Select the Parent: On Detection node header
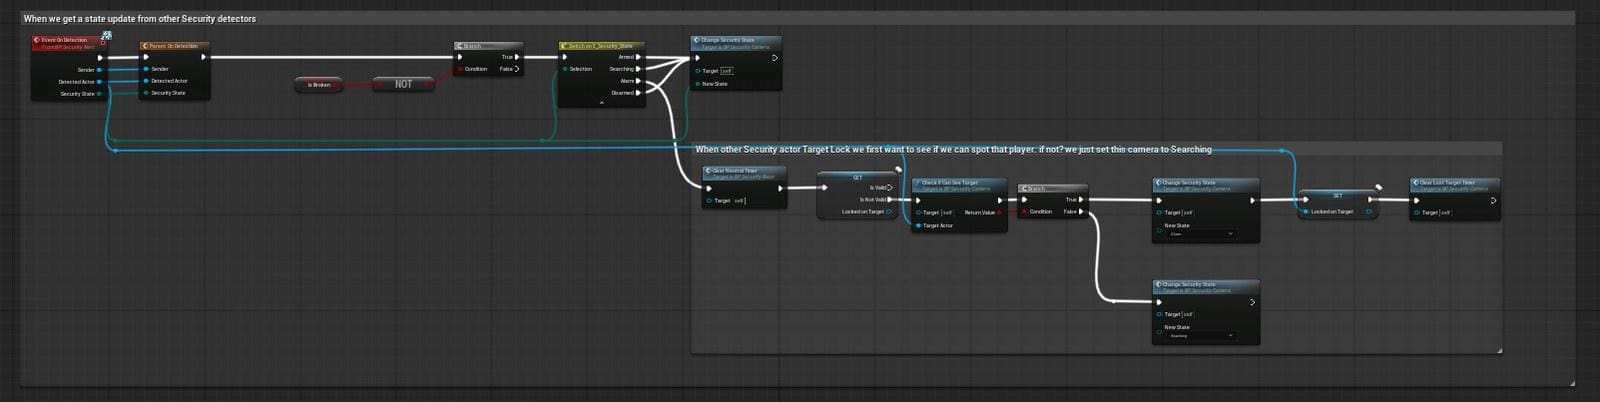This screenshot has height=402, width=1600. coord(174,46)
